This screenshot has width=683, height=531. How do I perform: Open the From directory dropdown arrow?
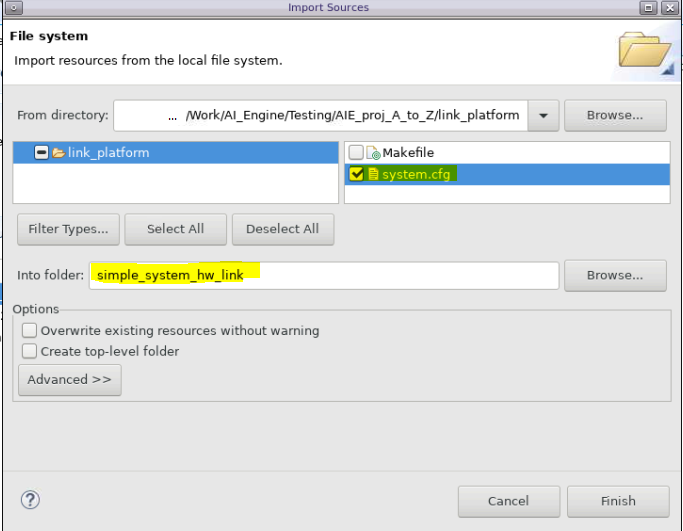coord(543,115)
